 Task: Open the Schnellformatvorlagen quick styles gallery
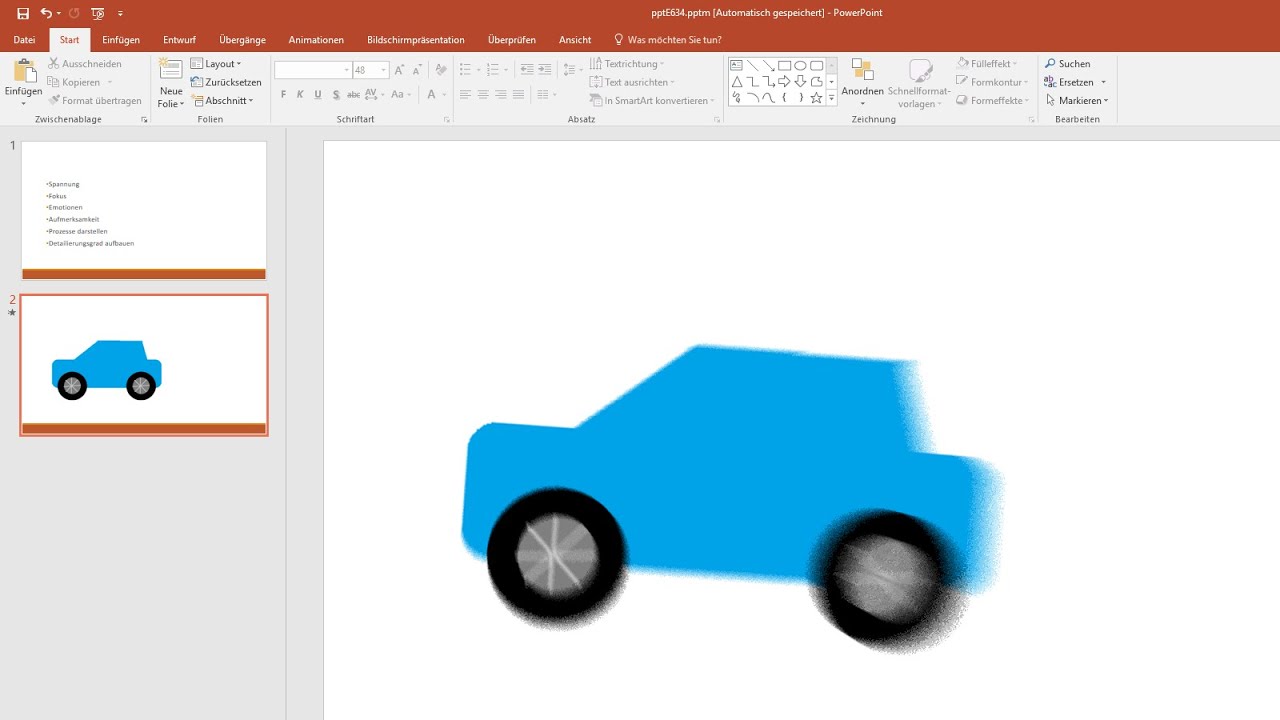point(920,82)
